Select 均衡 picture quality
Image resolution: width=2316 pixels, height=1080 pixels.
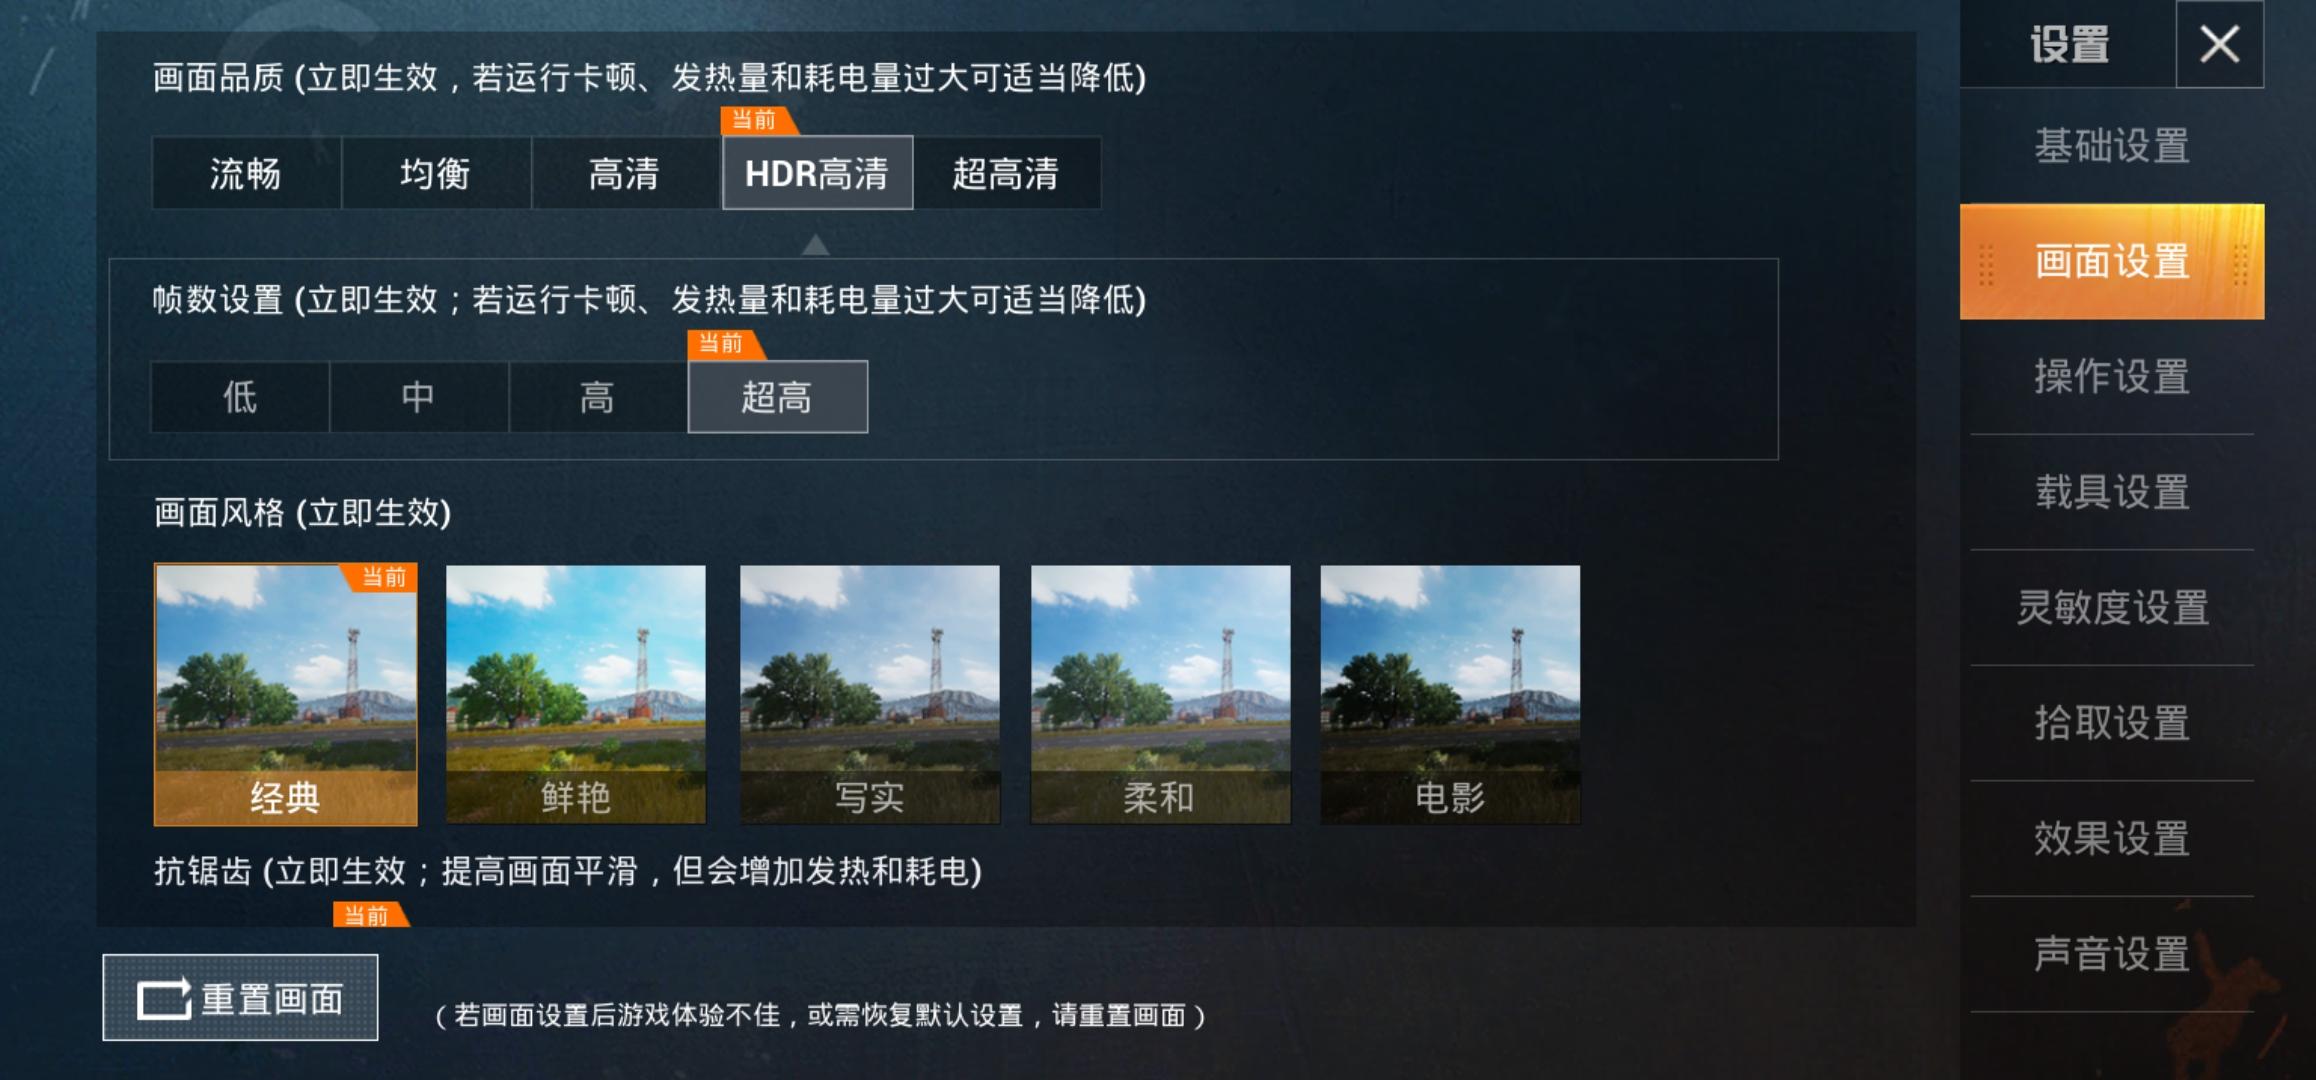(x=436, y=173)
